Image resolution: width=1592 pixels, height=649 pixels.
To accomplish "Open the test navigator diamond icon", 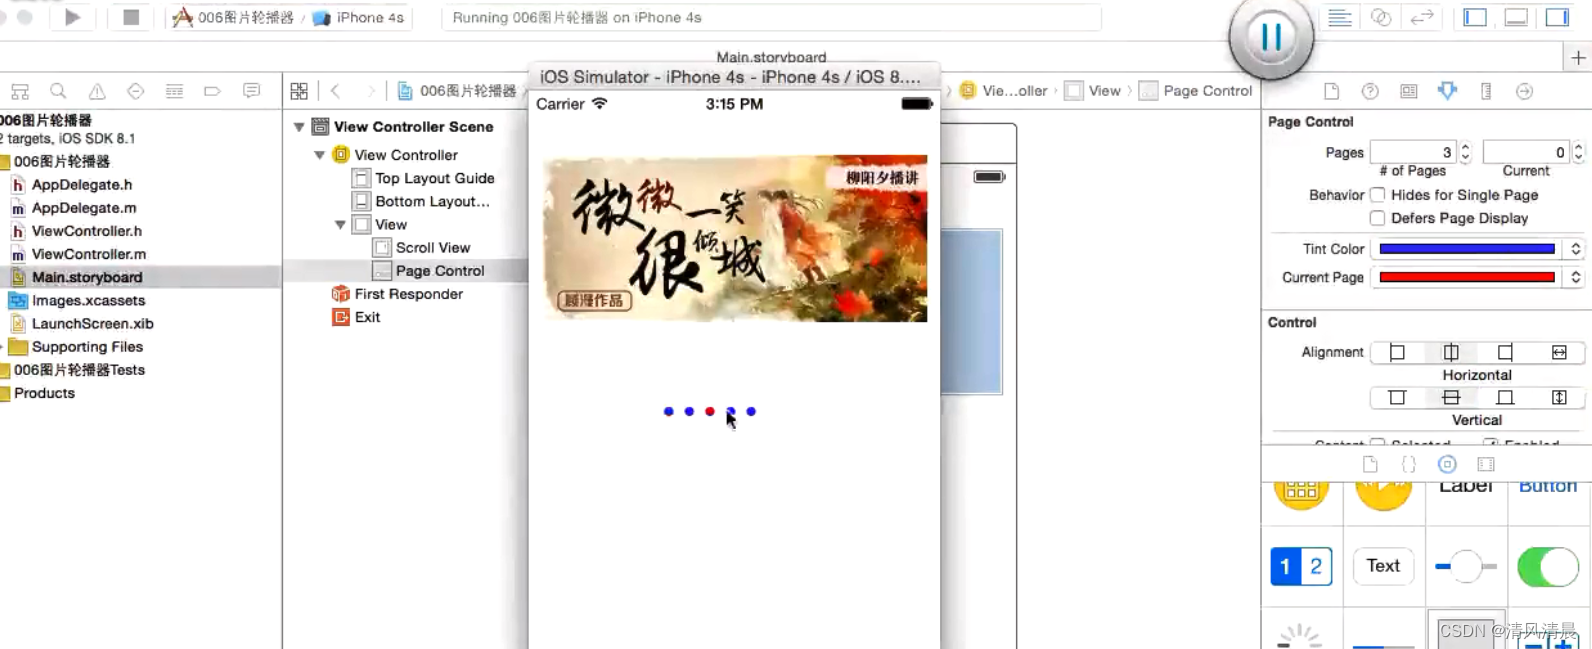I will click(135, 91).
